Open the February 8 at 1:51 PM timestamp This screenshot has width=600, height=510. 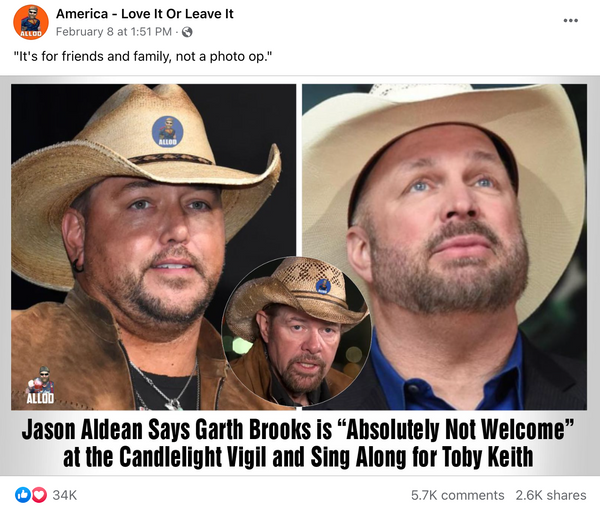pyautogui.click(x=114, y=32)
